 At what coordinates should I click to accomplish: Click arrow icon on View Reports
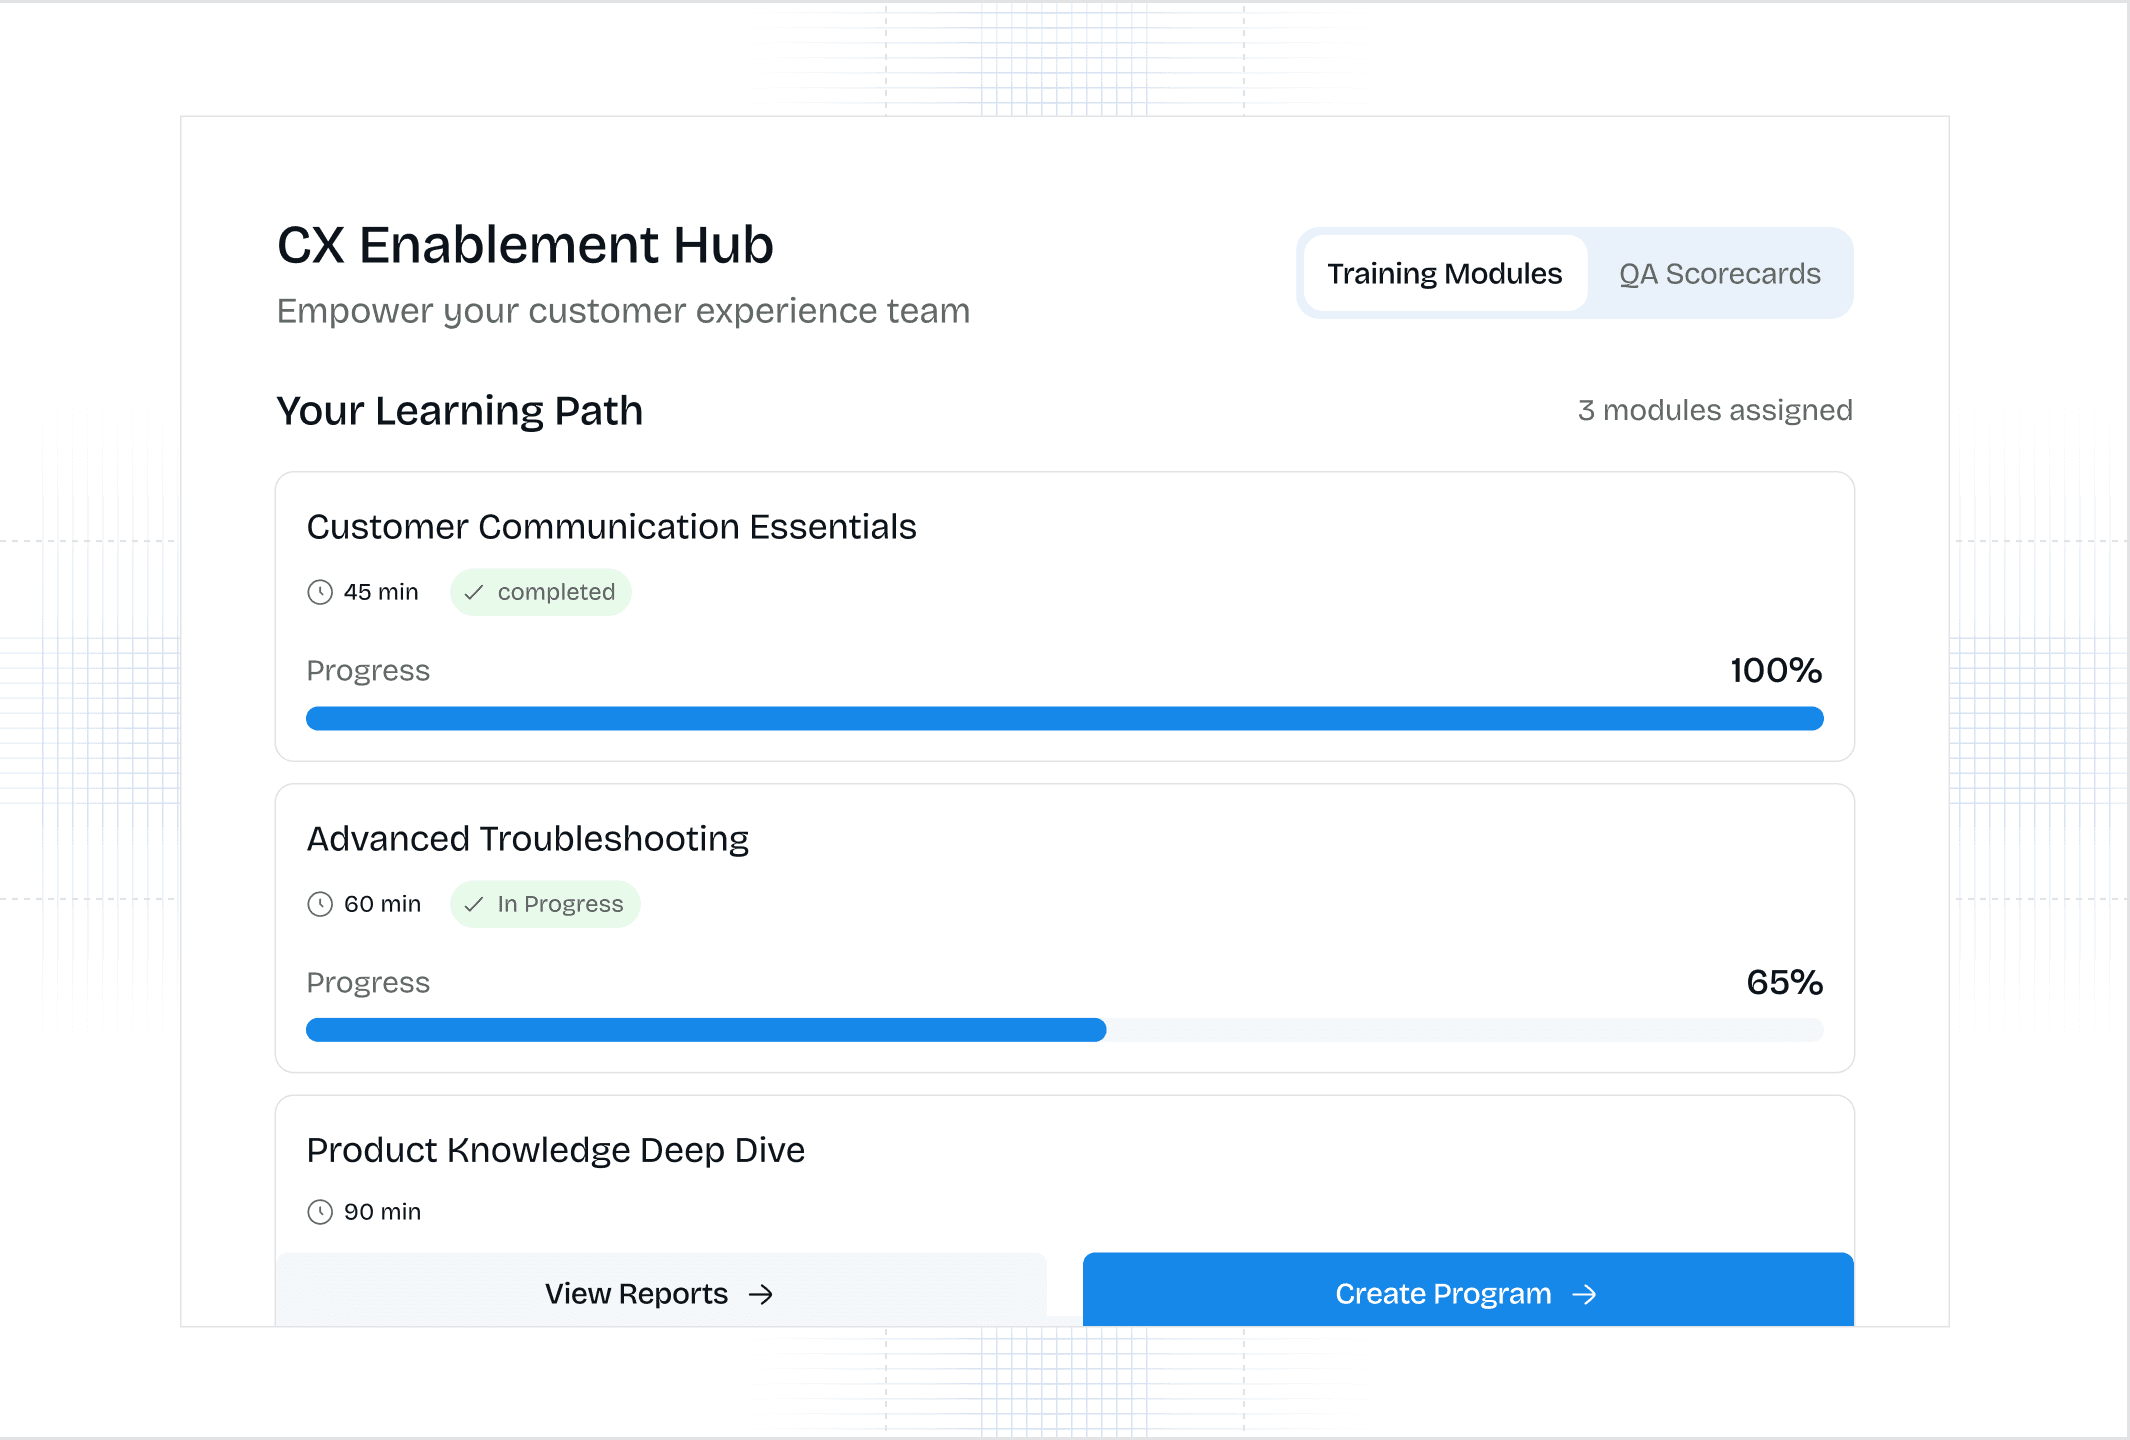click(x=762, y=1294)
